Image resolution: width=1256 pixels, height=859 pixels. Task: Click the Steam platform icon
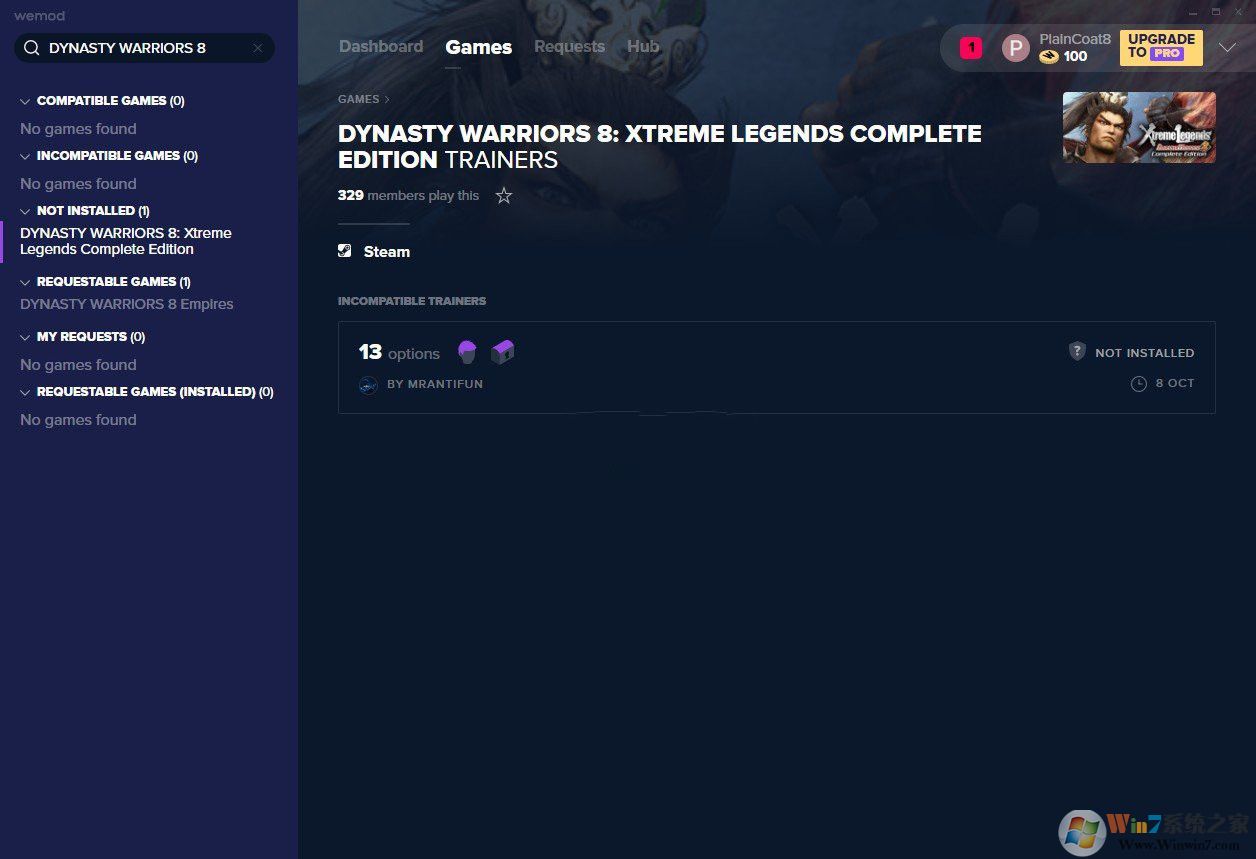(x=345, y=252)
